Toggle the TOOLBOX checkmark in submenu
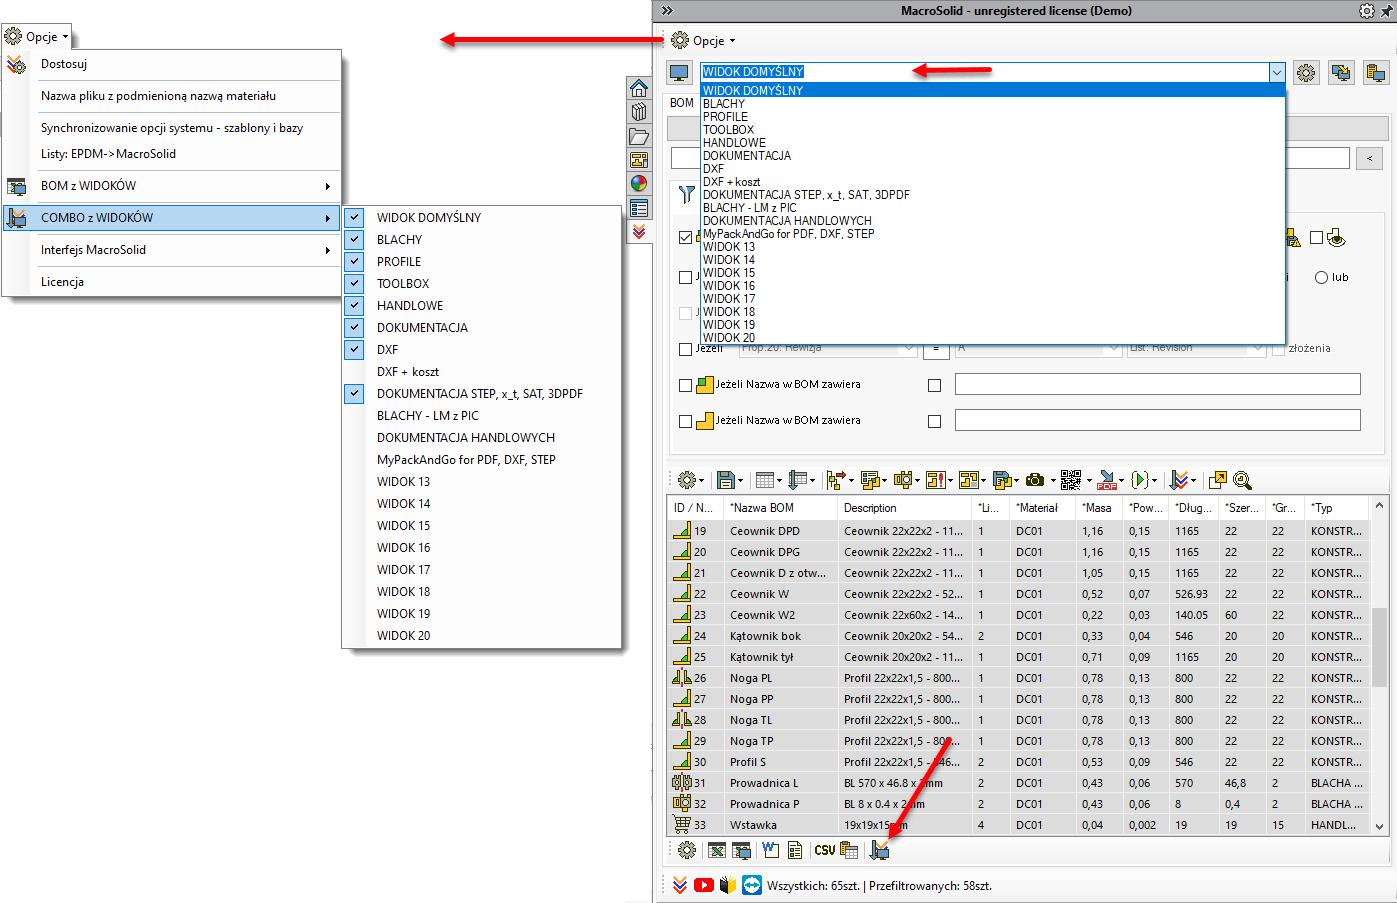The height and width of the screenshot is (903, 1397). (x=354, y=283)
